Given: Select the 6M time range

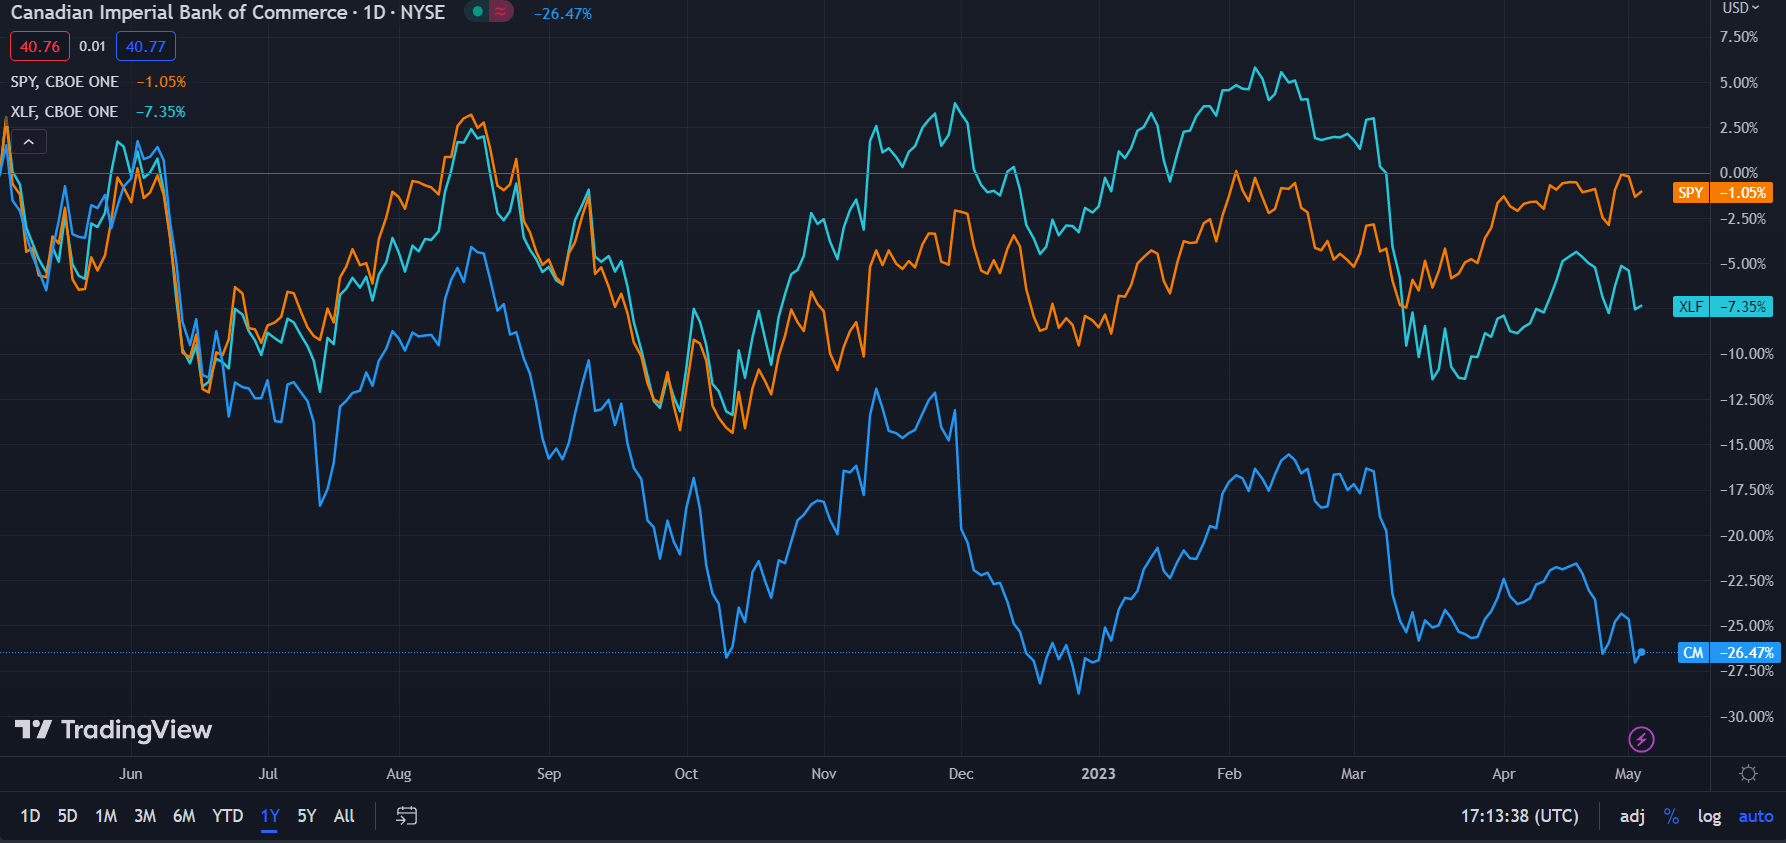Looking at the screenshot, I should (184, 816).
